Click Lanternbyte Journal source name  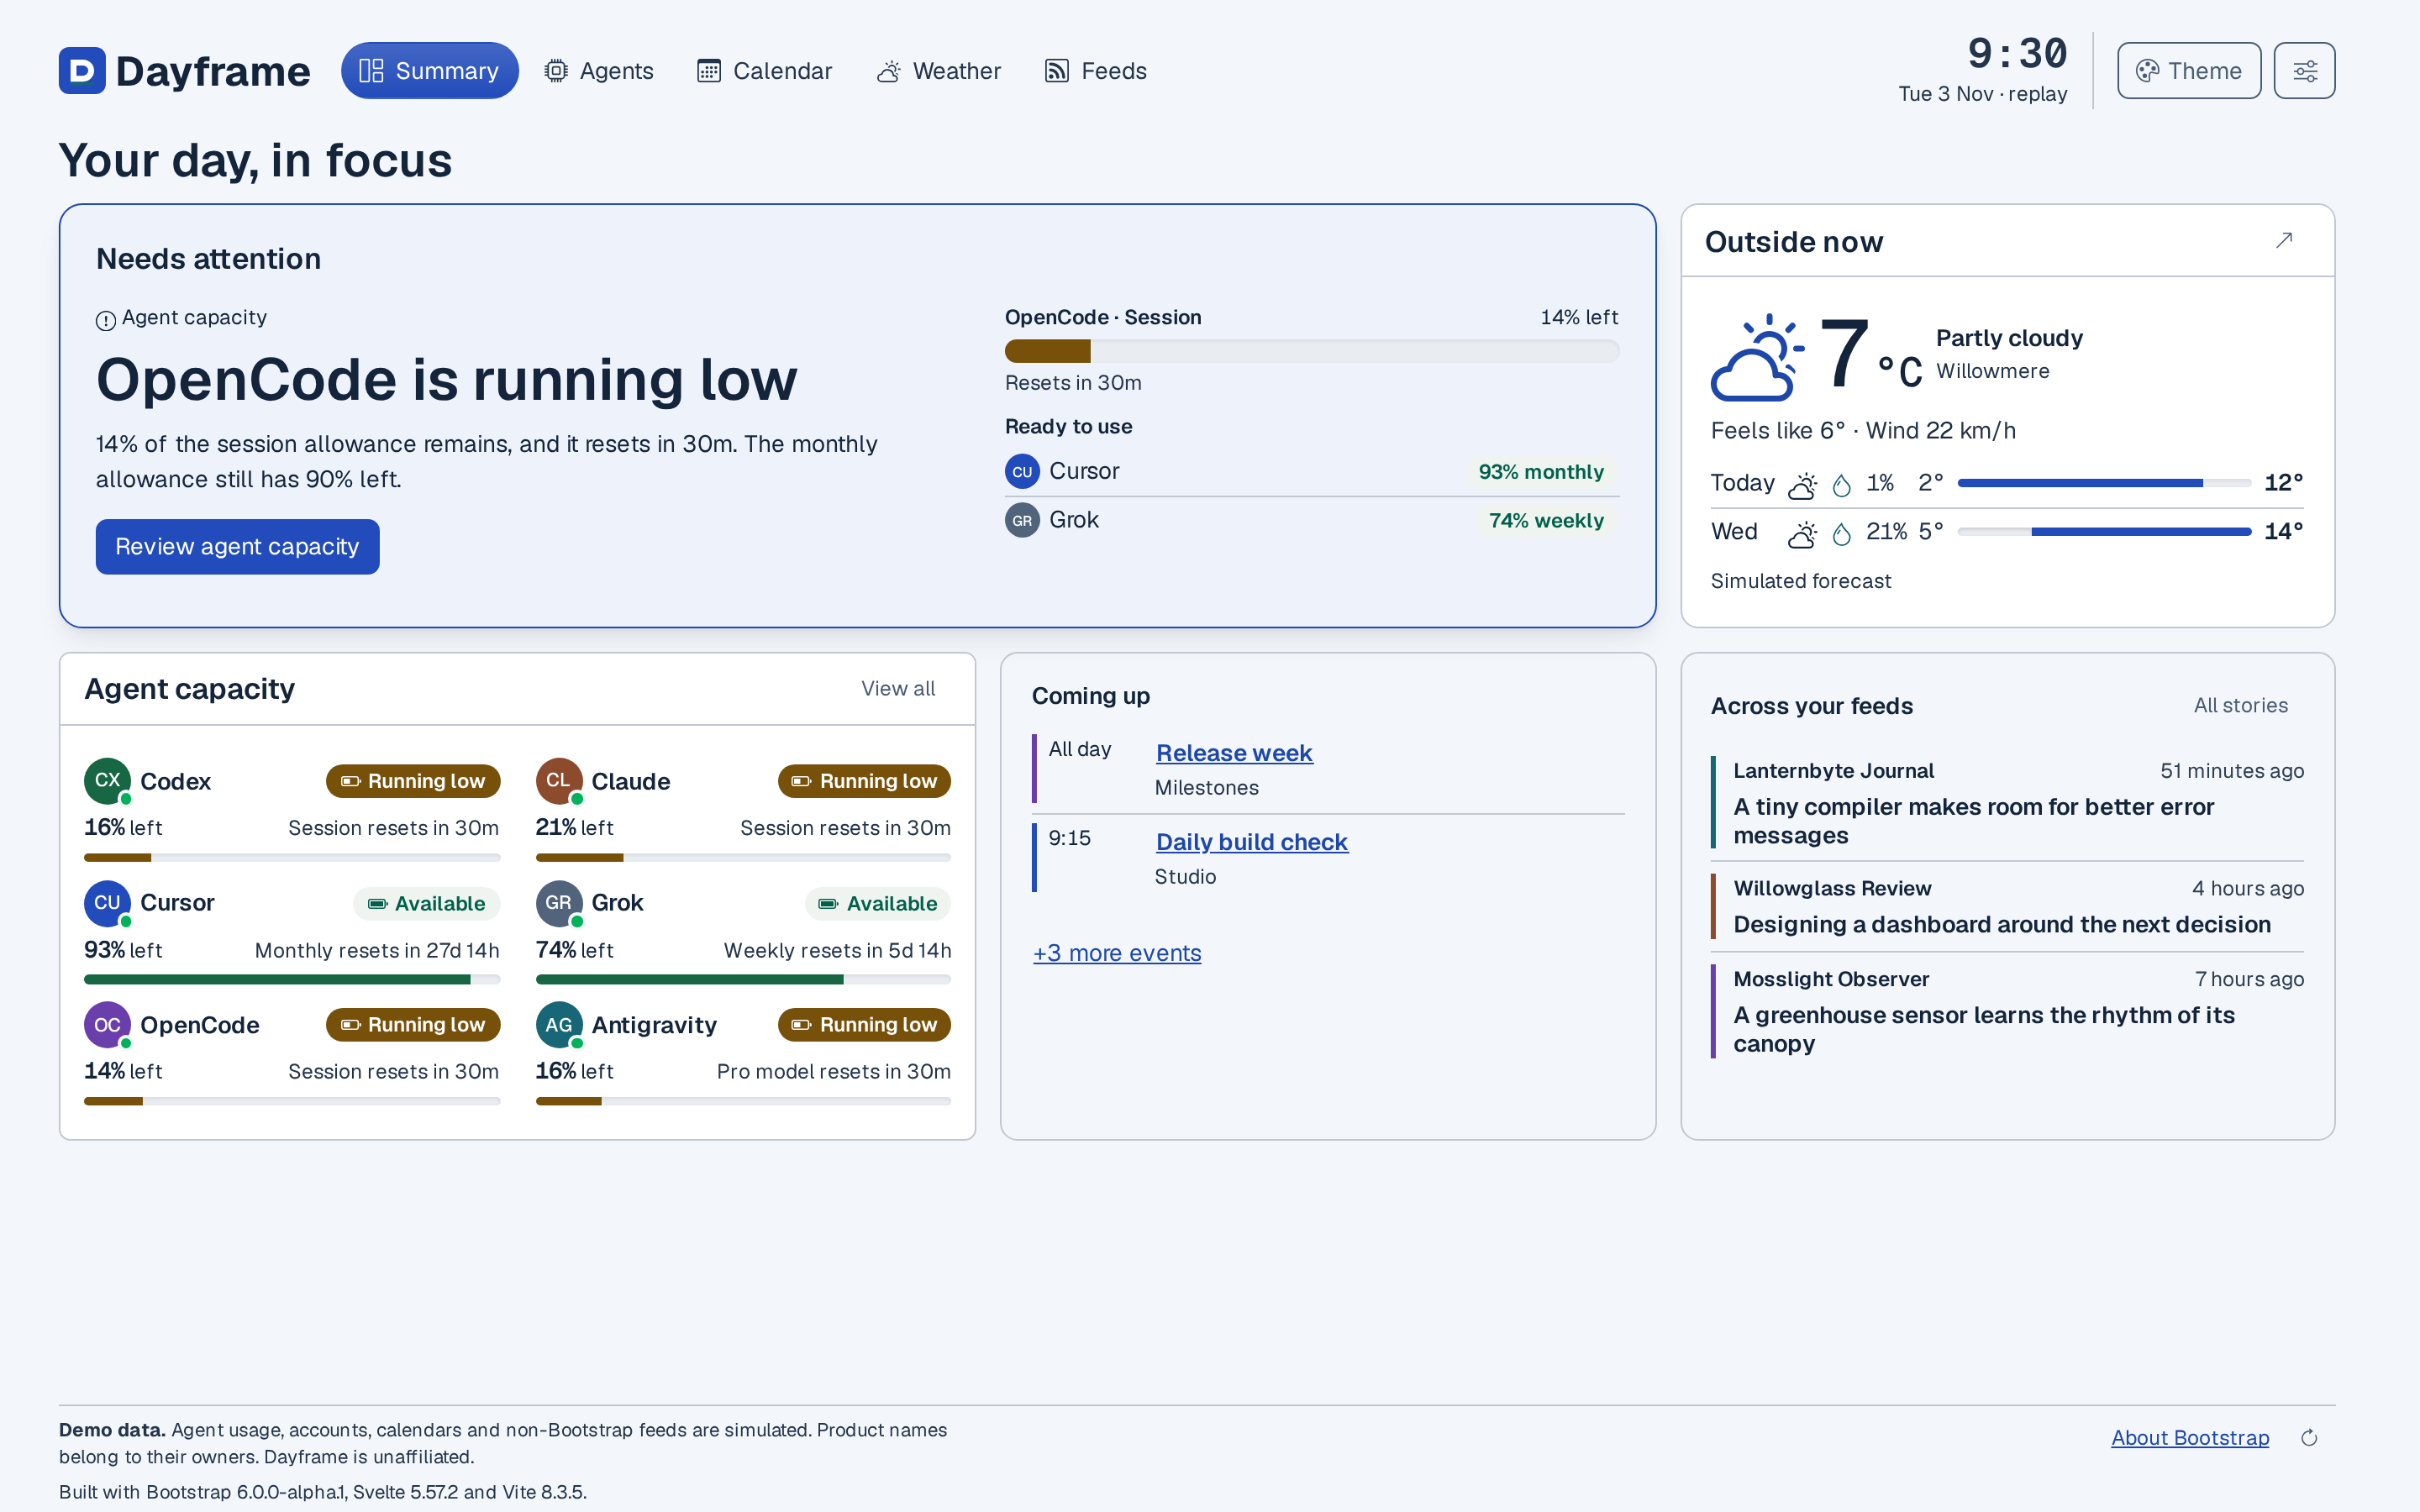pyautogui.click(x=1833, y=771)
